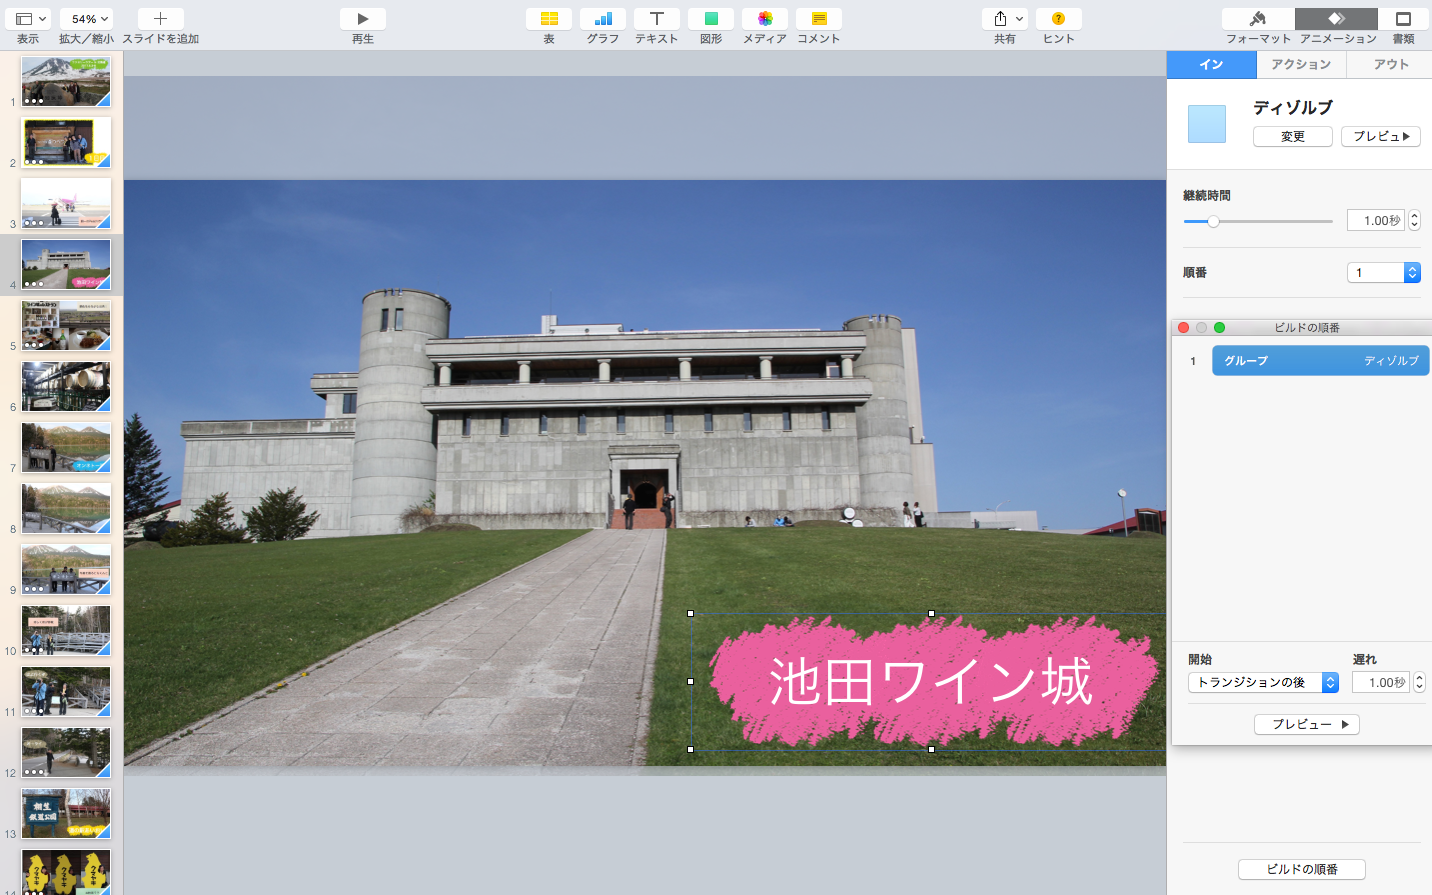
Task: Insert a chart using the グラフ icon
Action: click(603, 19)
